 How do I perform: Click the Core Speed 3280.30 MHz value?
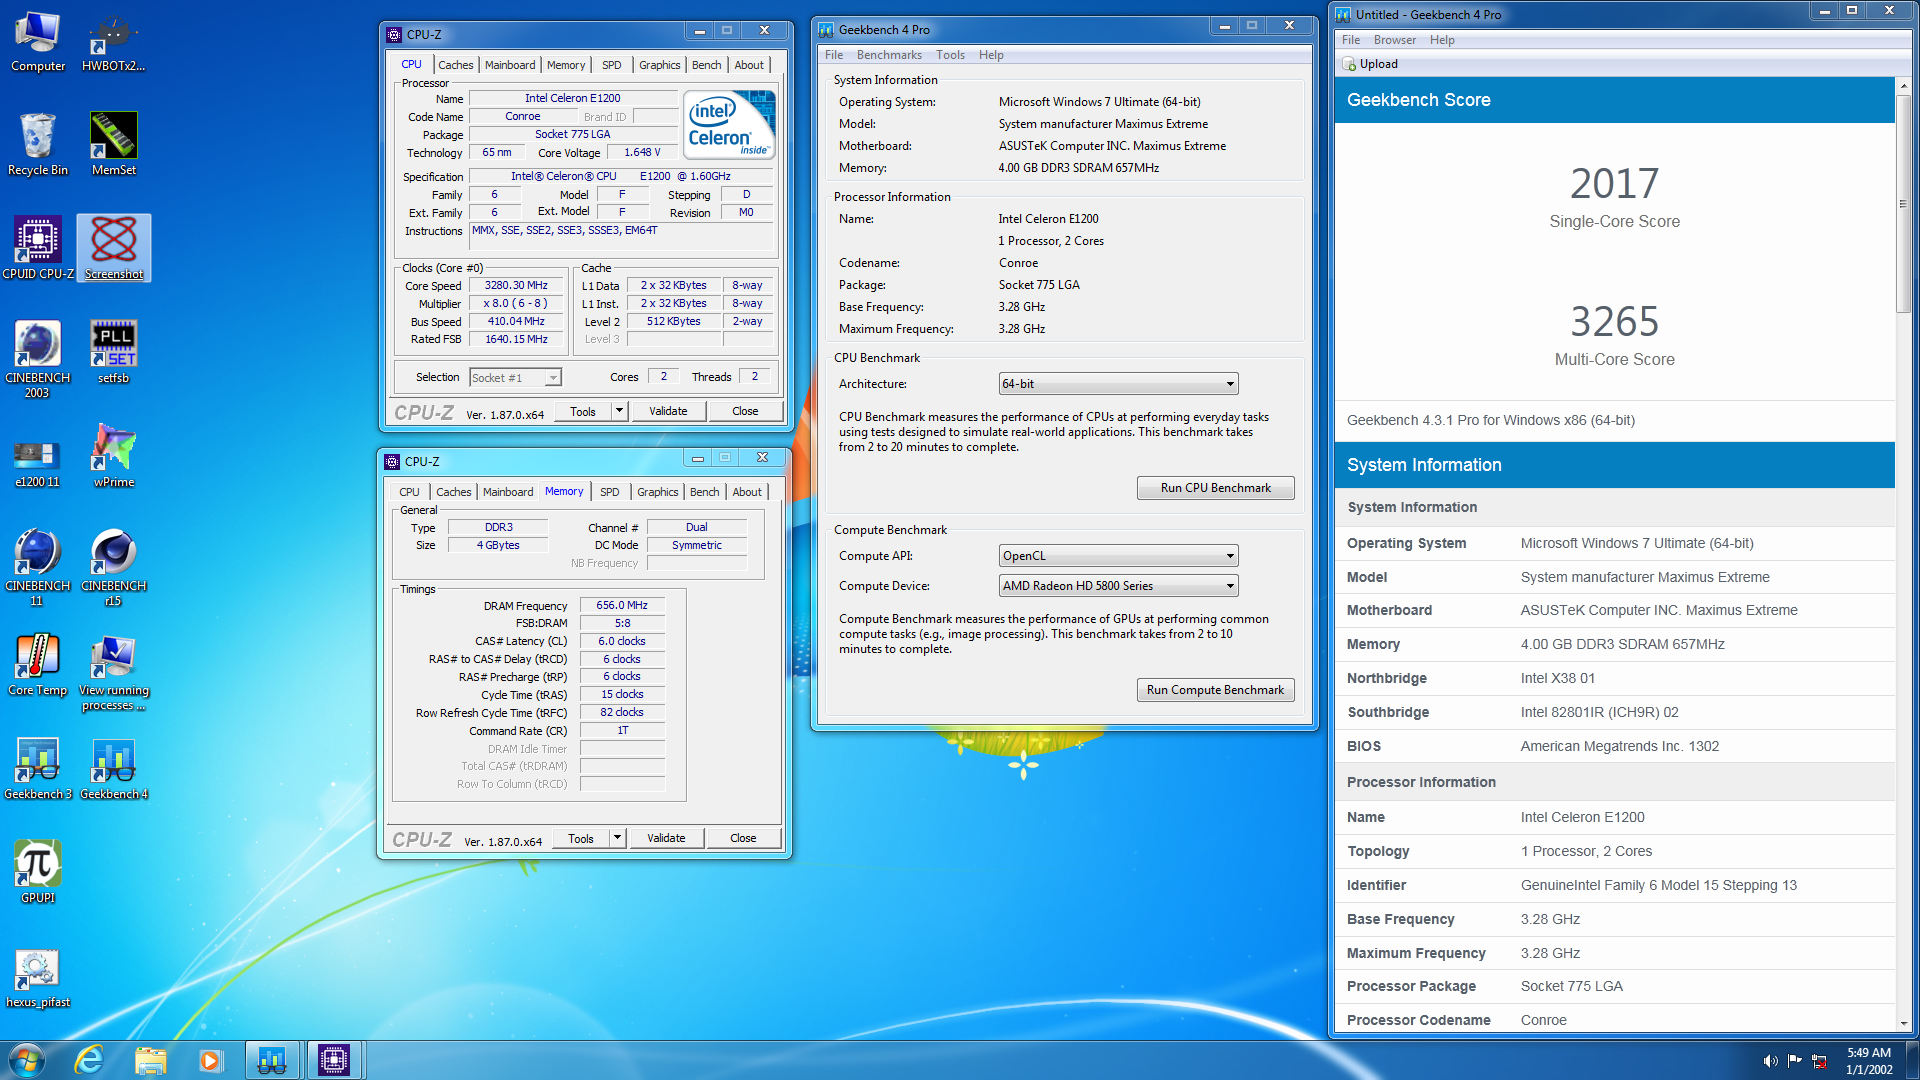coord(516,286)
